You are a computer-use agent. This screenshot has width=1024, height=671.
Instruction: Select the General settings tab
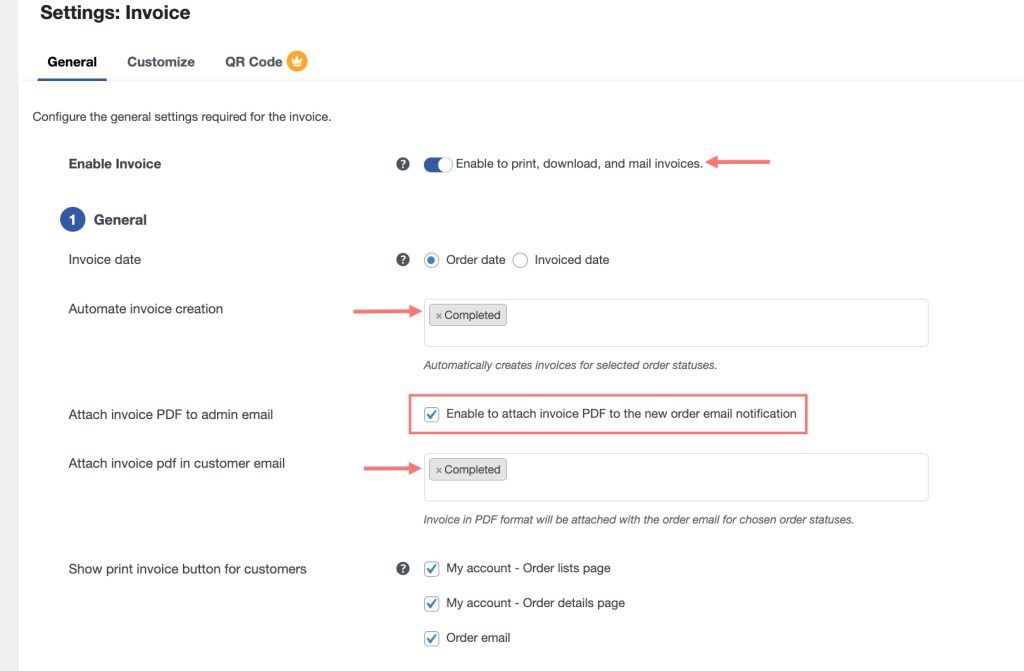tap(71, 61)
